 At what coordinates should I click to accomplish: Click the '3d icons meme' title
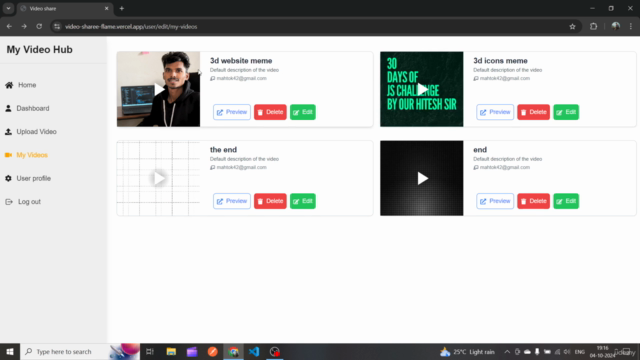[x=500, y=60]
